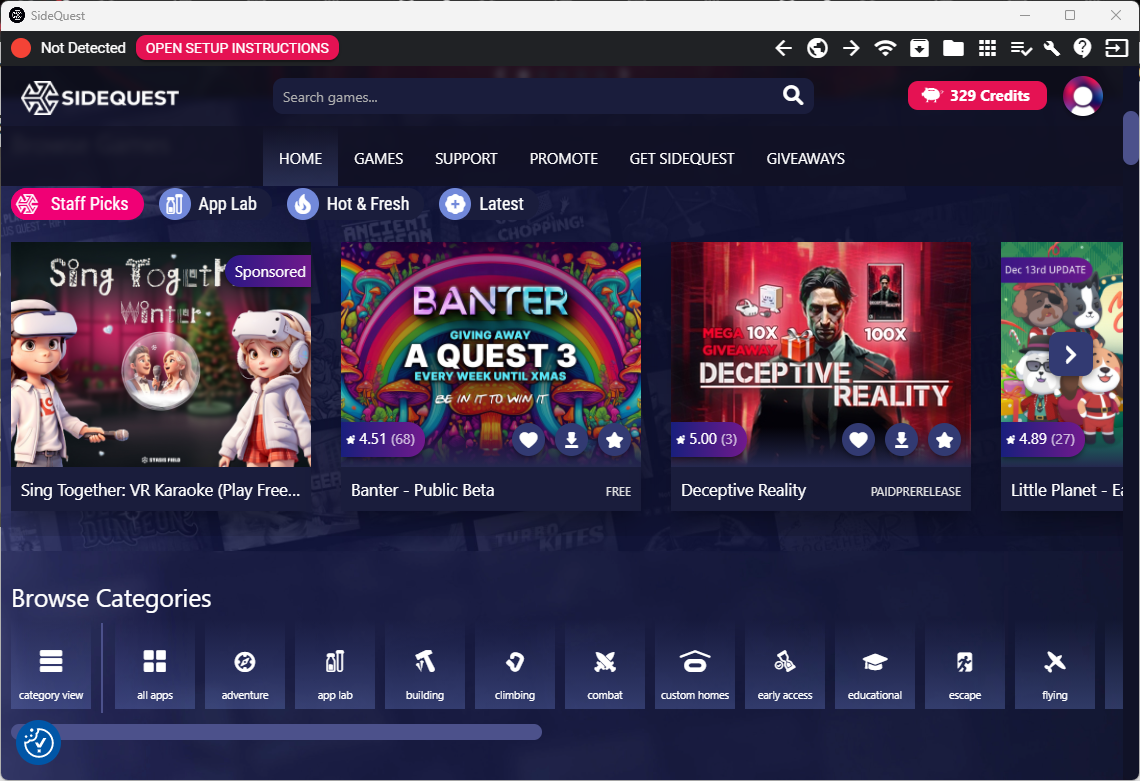This screenshot has width=1140, height=781.
Task: Download Banter with the download icon
Action: (571, 440)
